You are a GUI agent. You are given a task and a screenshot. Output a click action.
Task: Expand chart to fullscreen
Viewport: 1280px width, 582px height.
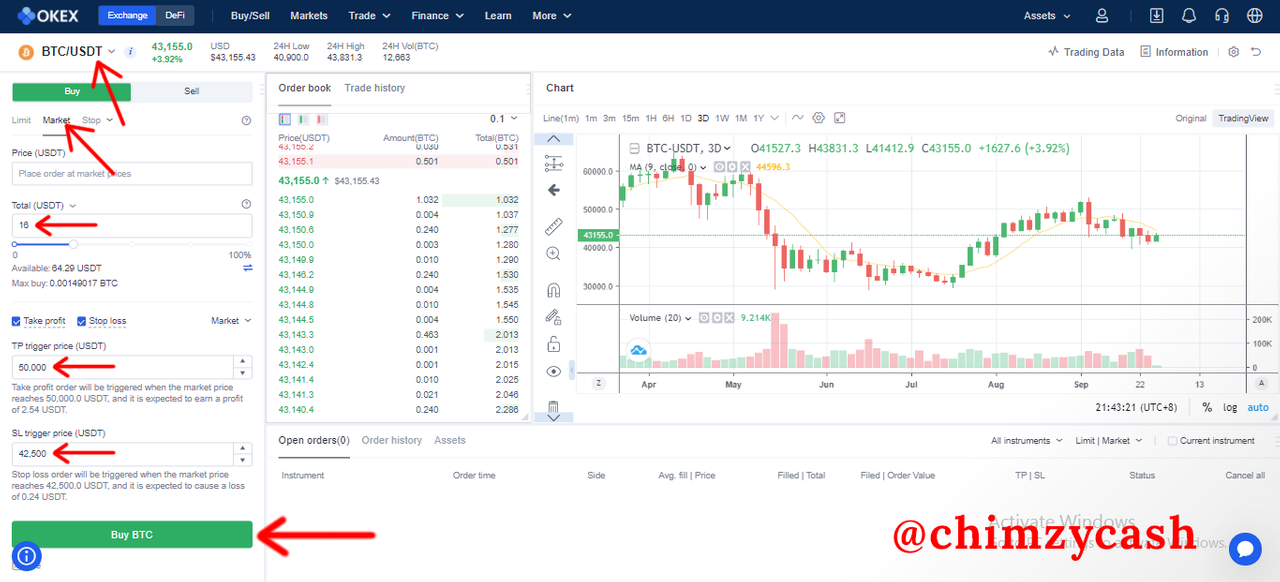tap(839, 118)
